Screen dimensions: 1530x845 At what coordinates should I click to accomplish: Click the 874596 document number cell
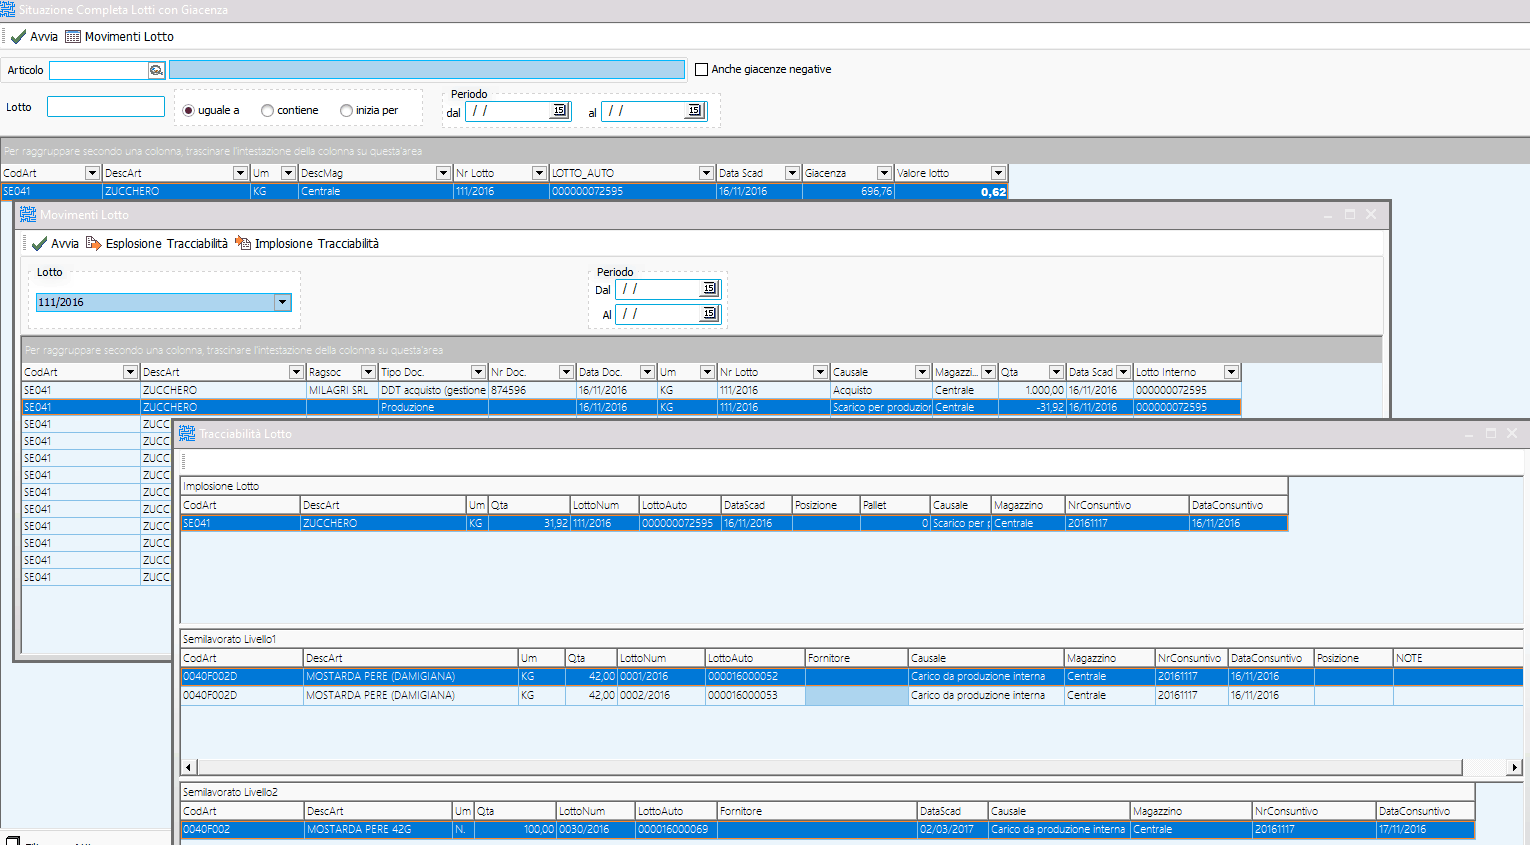click(x=532, y=390)
